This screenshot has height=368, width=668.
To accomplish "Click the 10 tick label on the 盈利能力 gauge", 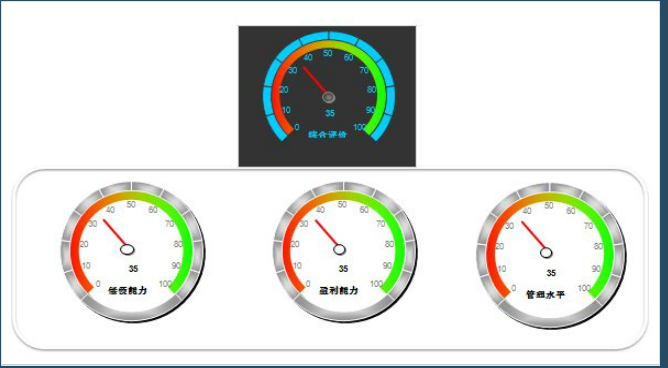I will [297, 266].
